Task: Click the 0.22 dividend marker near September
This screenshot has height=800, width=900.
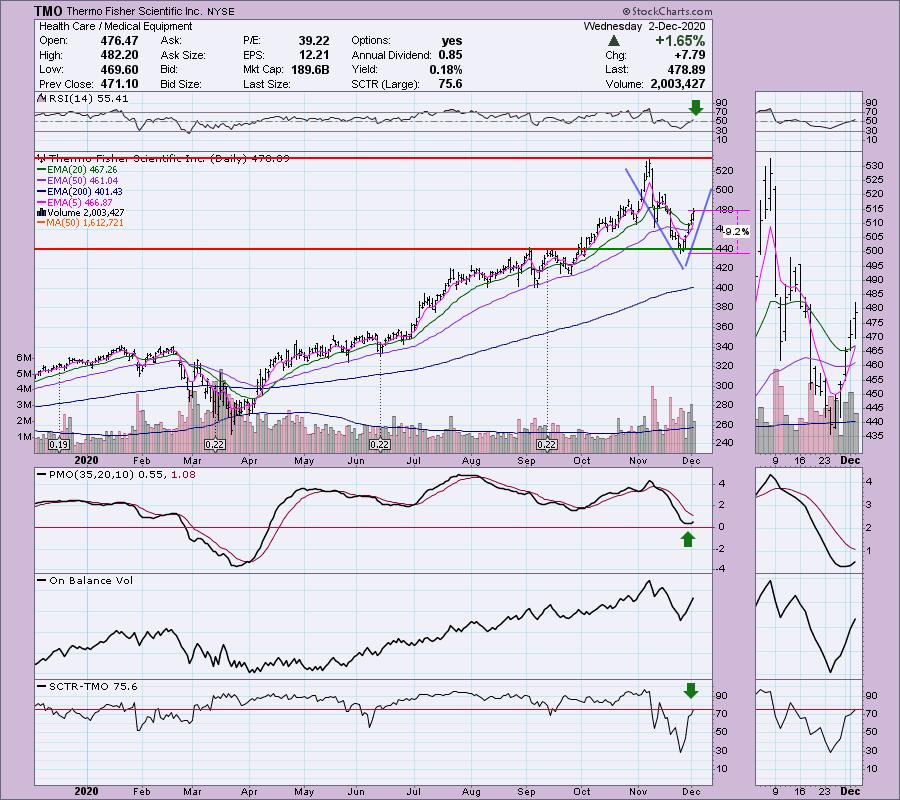Action: [x=546, y=444]
